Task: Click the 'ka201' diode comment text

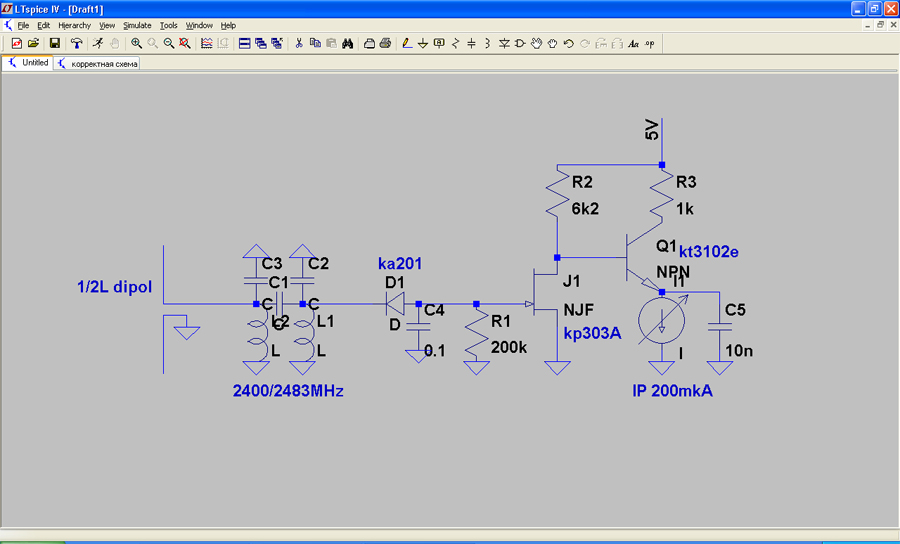Action: (x=400, y=263)
